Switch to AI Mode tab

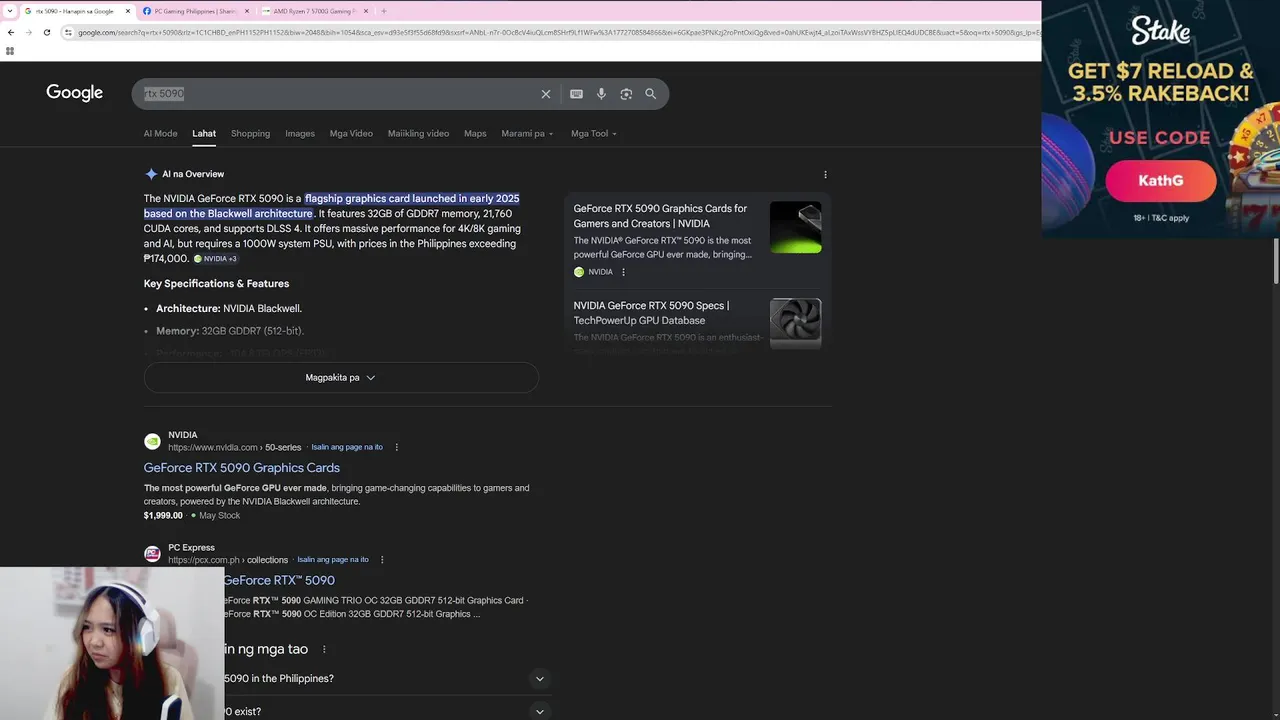(160, 133)
